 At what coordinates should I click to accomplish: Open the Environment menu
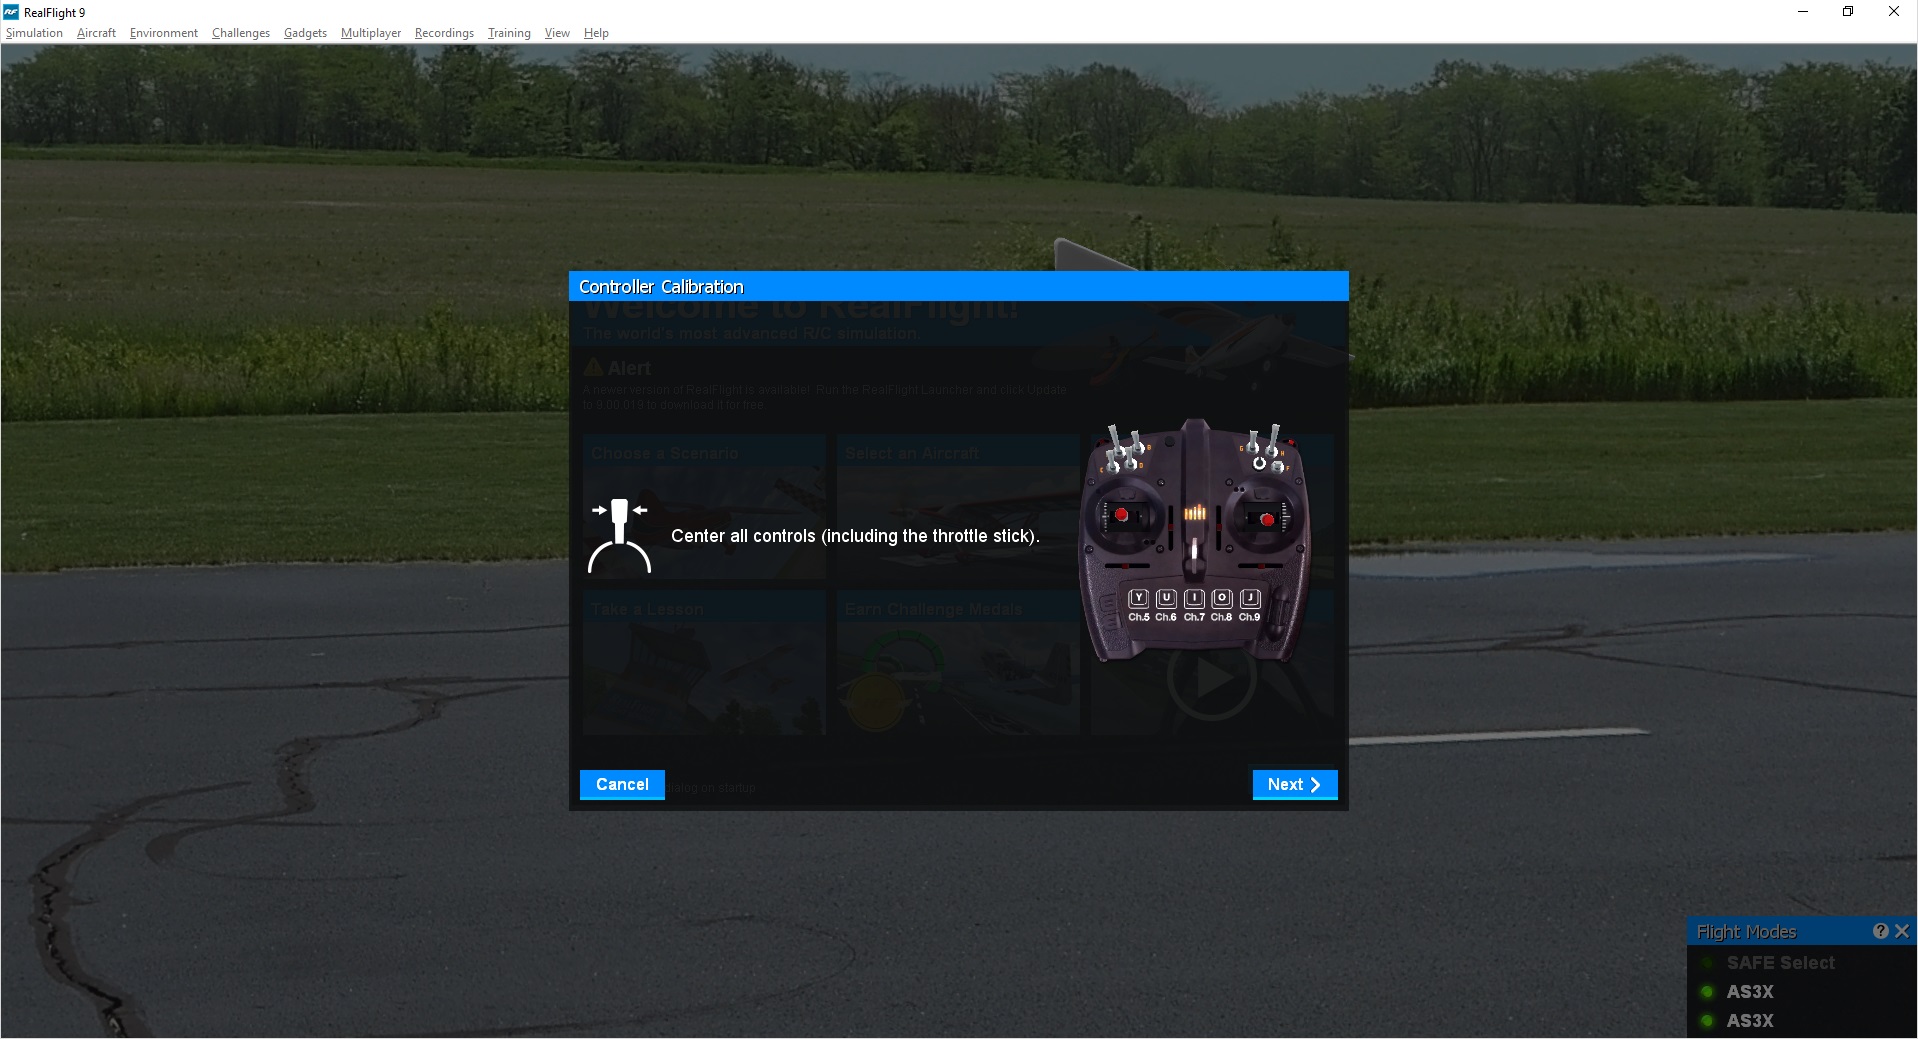point(163,32)
